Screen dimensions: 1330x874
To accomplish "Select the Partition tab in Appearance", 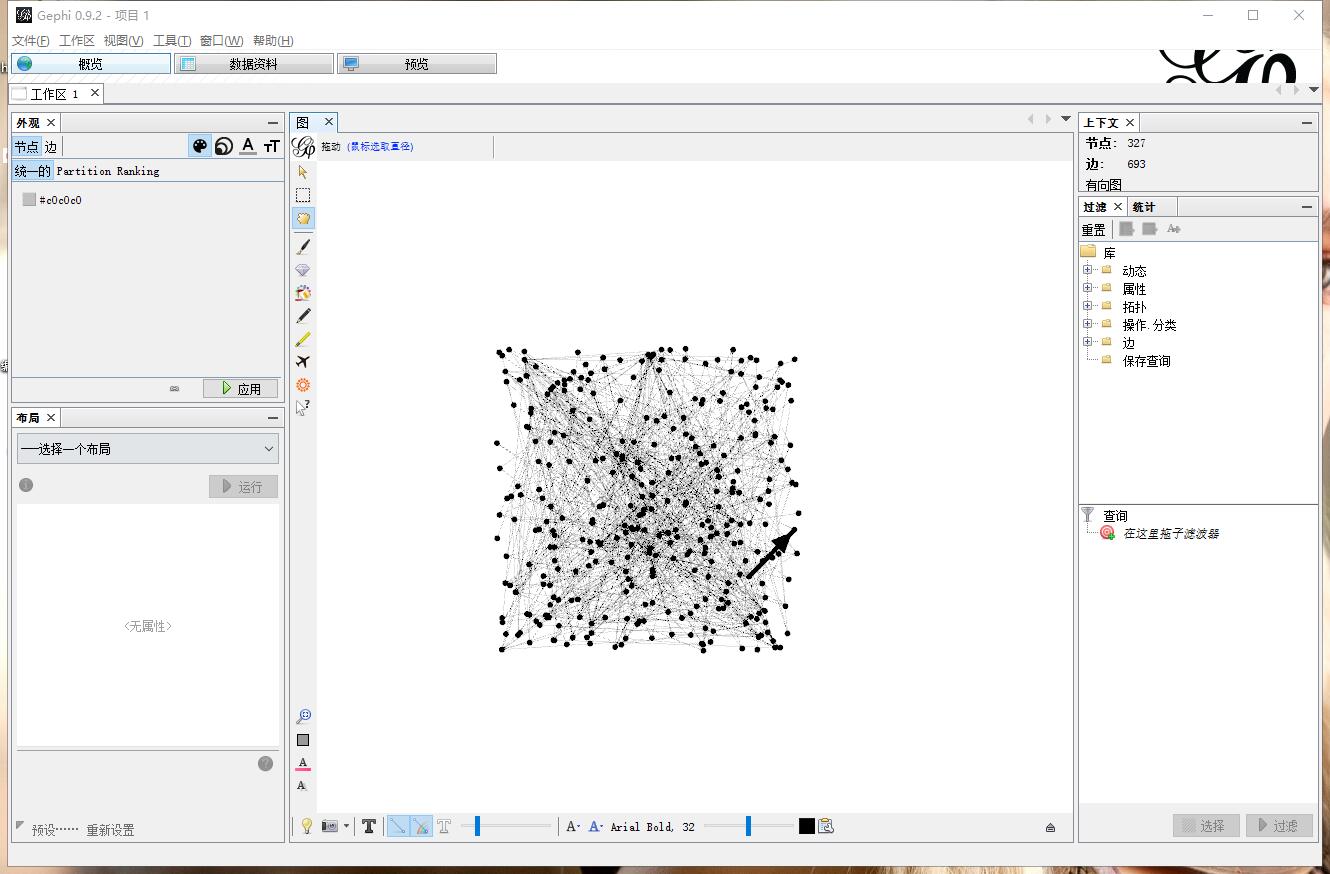I will tap(84, 171).
